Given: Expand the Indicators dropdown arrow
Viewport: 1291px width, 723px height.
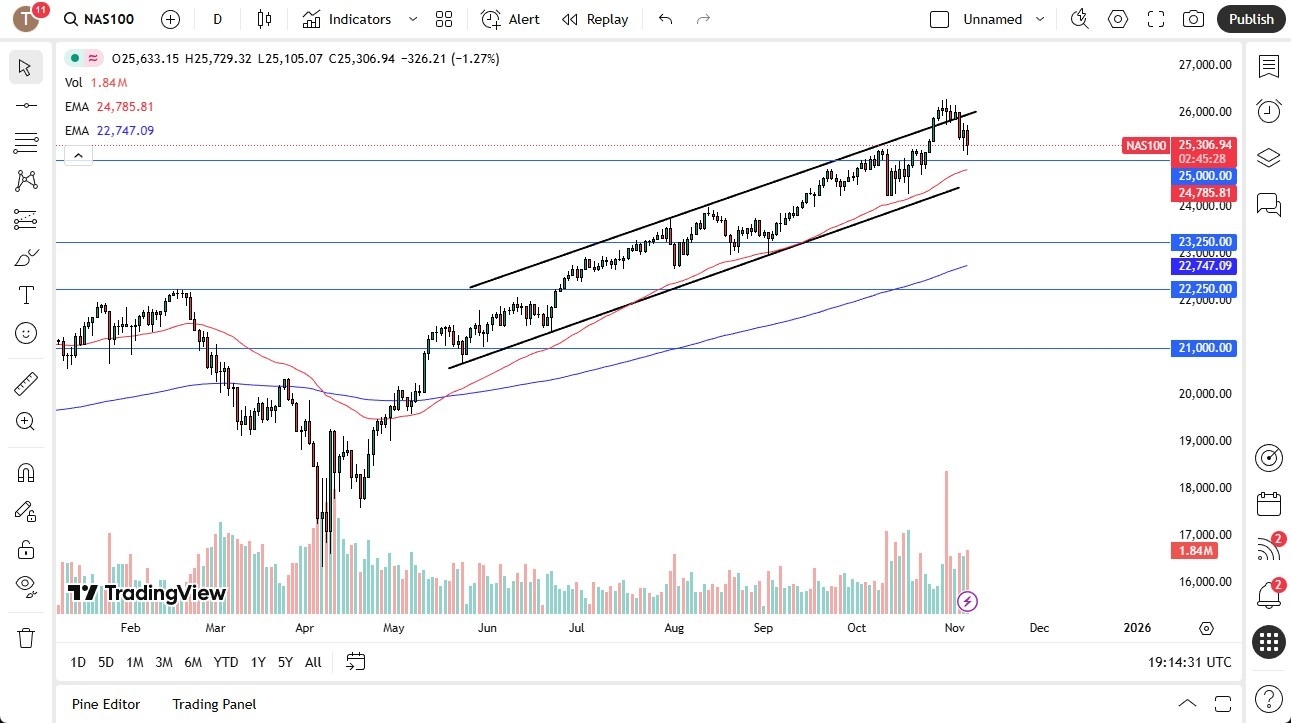Looking at the screenshot, I should tap(412, 19).
